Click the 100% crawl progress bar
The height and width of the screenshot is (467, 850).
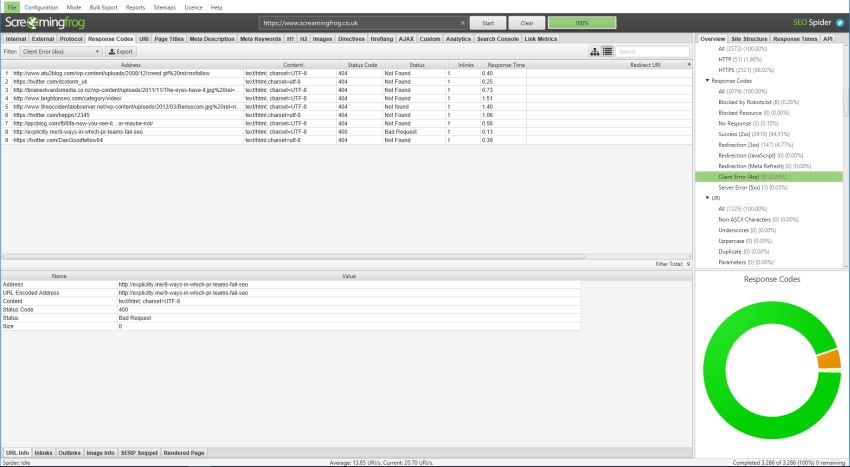(582, 23)
